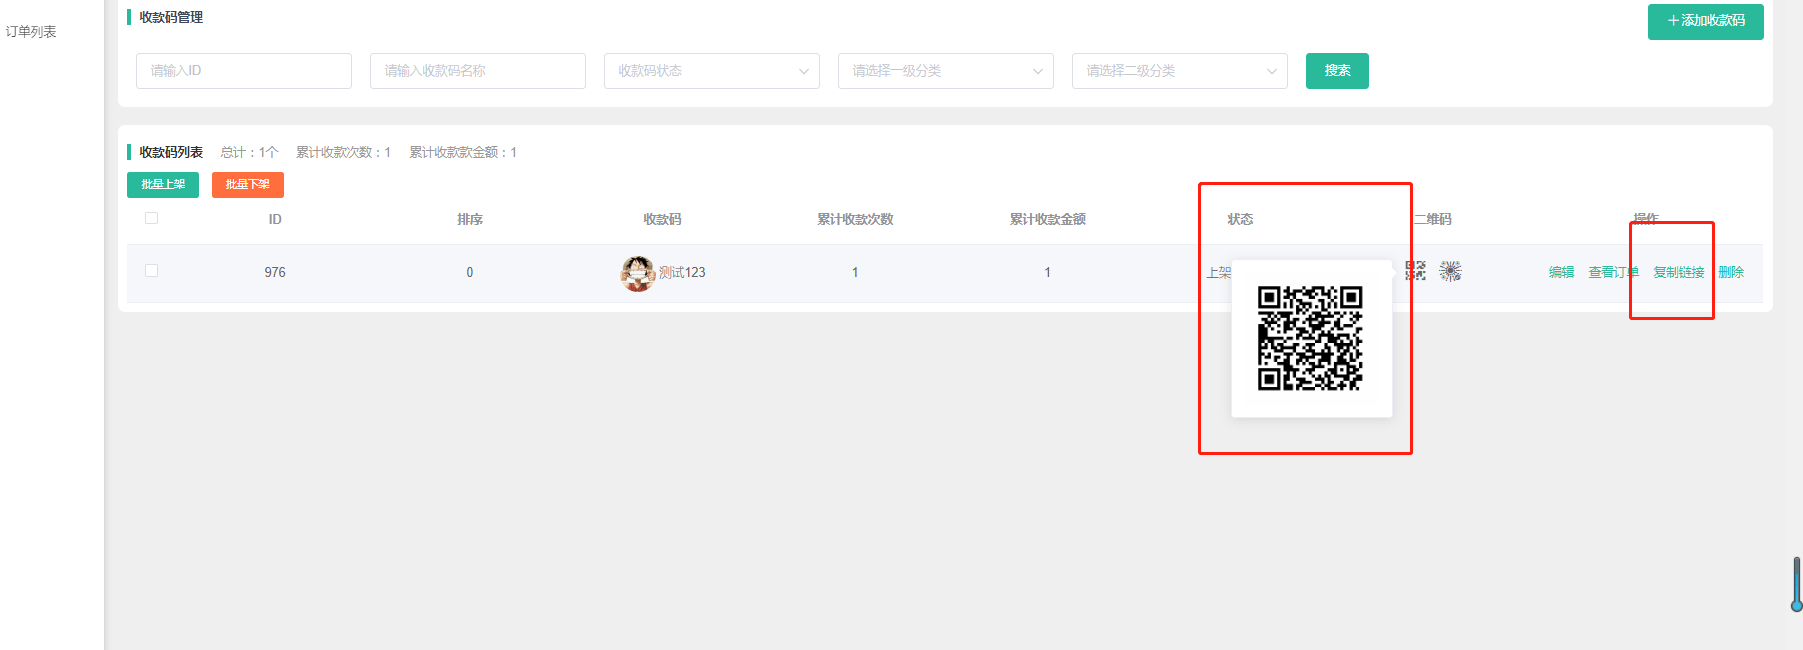Click the enlarged QR code popup image
Image resolution: width=1803 pixels, height=650 pixels.
1310,338
